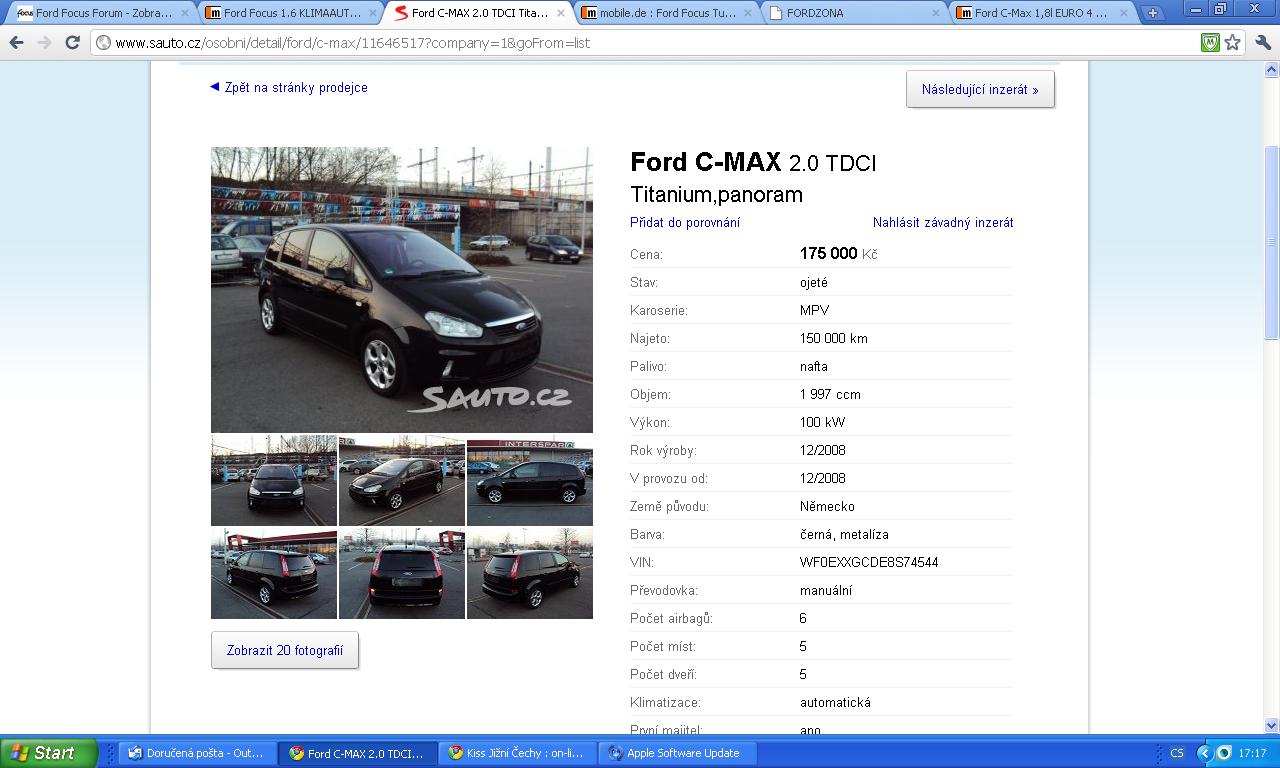Close the FORDZONA tab
The image size is (1280, 768).
(936, 13)
